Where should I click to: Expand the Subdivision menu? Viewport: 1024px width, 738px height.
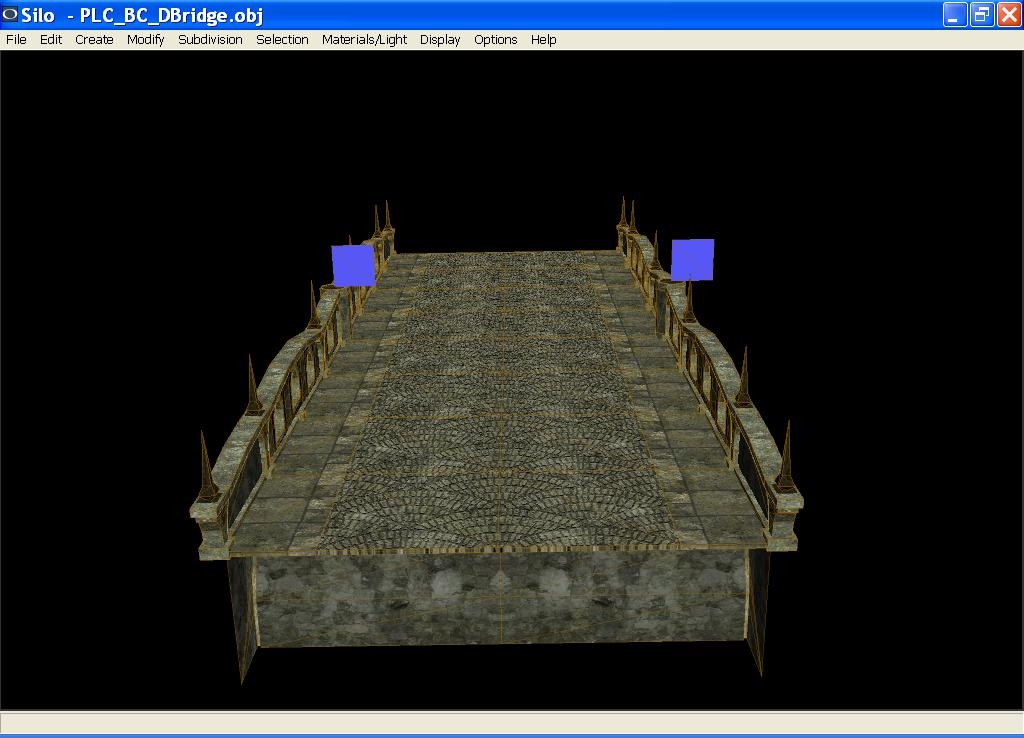tap(210, 40)
